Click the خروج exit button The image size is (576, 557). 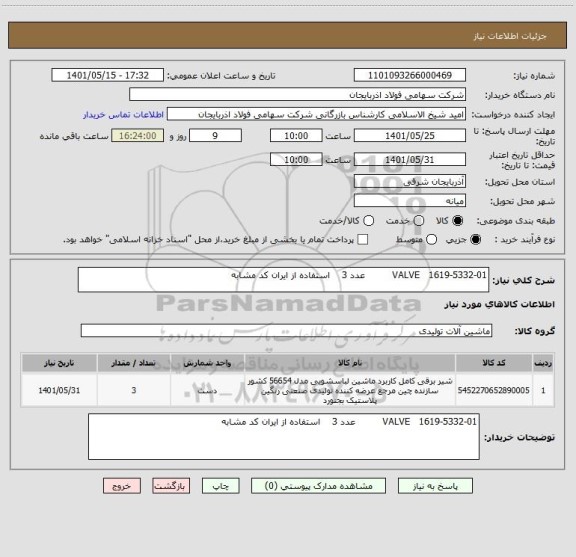point(122,486)
